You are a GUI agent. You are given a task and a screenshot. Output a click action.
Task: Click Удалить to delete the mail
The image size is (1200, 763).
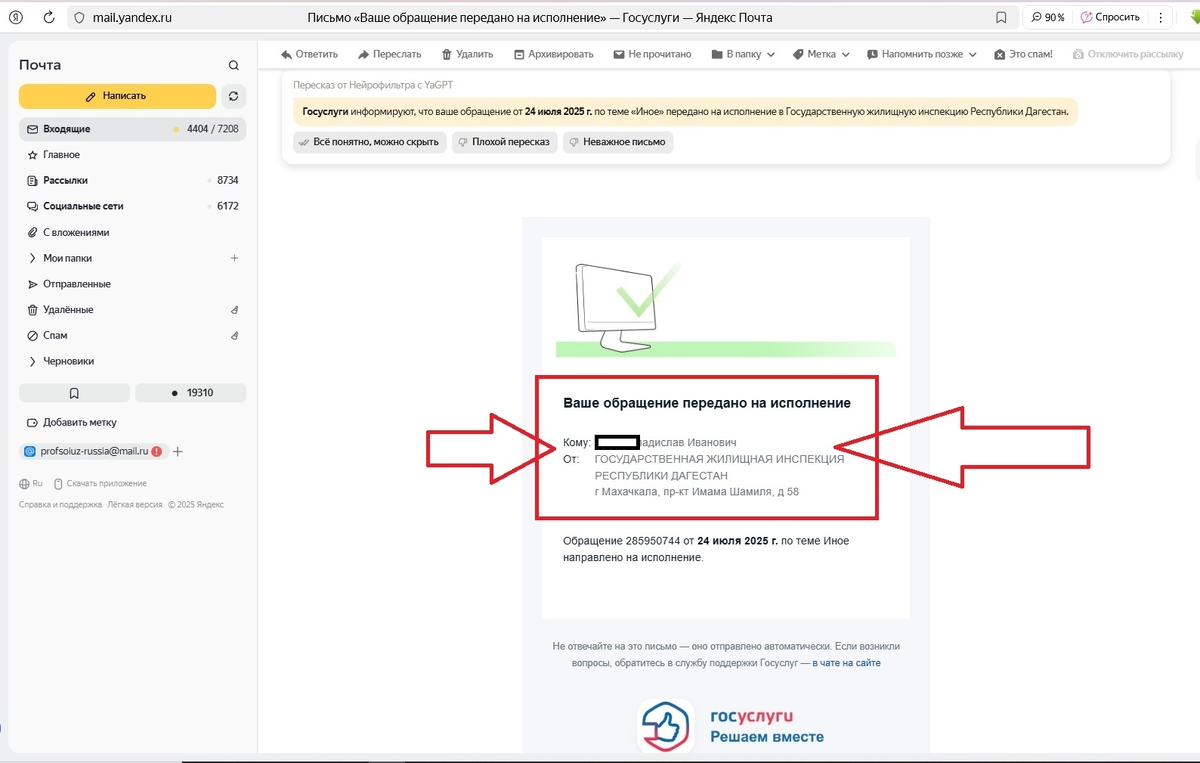click(x=467, y=54)
